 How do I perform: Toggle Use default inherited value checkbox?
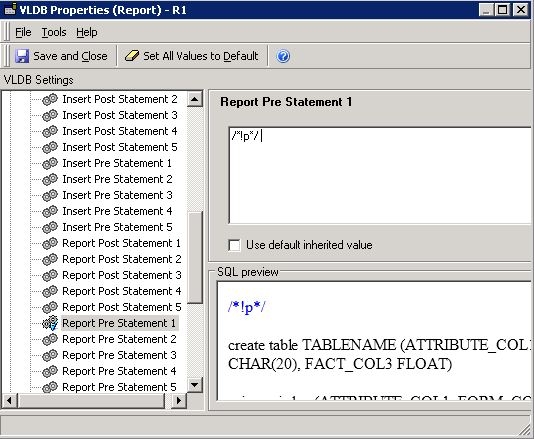[x=234, y=245]
